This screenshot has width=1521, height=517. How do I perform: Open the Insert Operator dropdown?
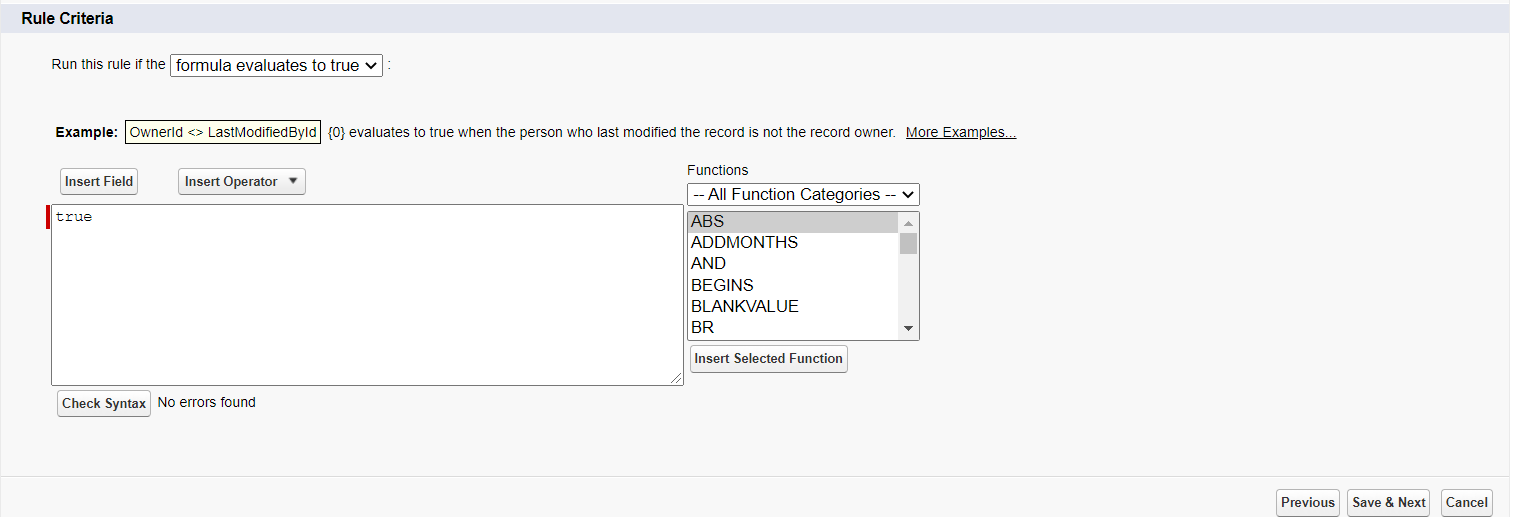(241, 182)
